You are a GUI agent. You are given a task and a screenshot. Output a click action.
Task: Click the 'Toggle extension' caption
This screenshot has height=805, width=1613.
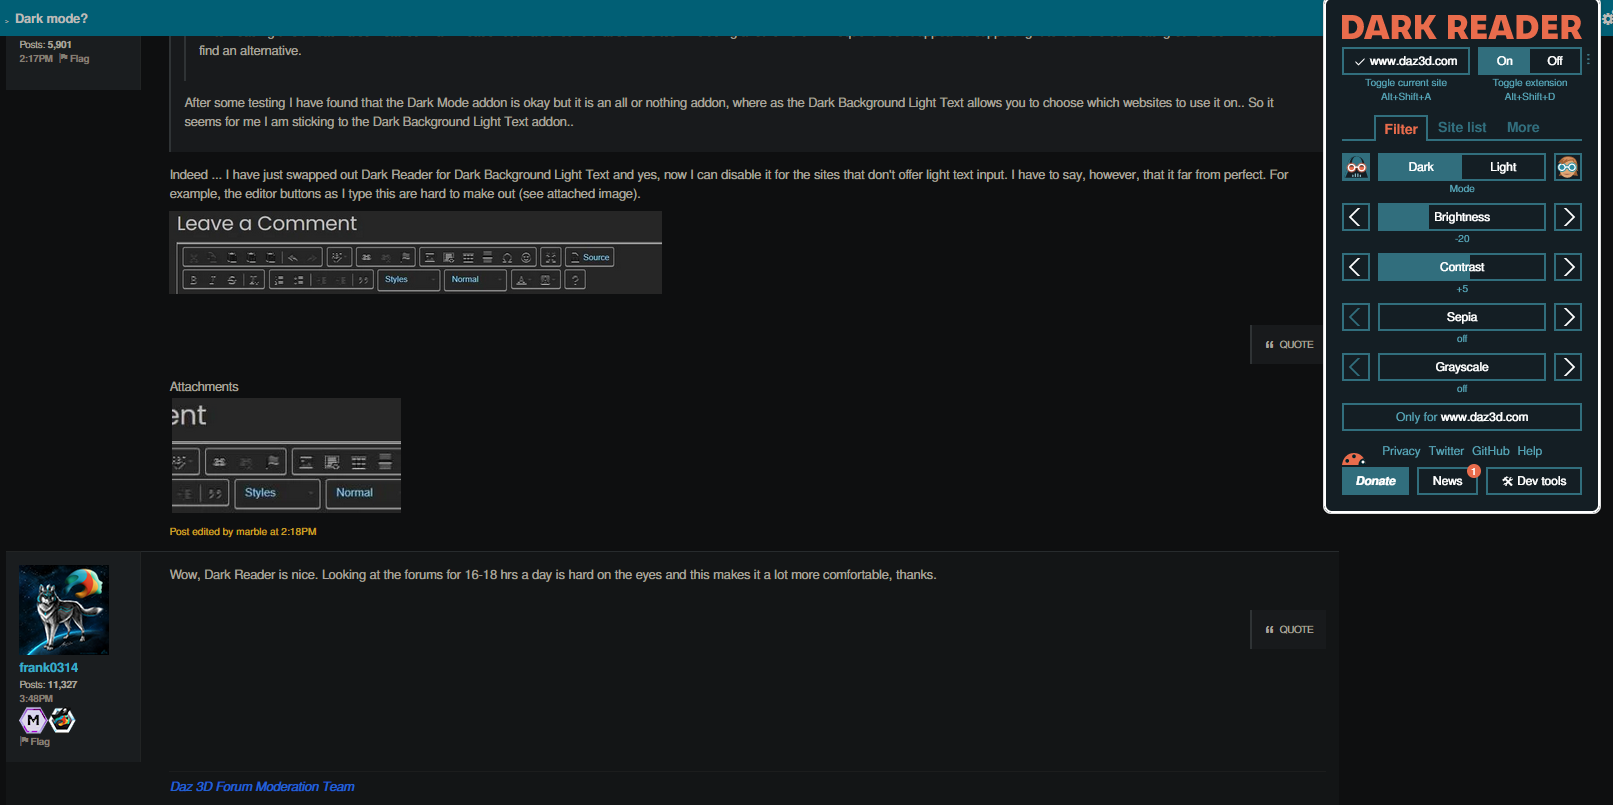[1530, 83]
